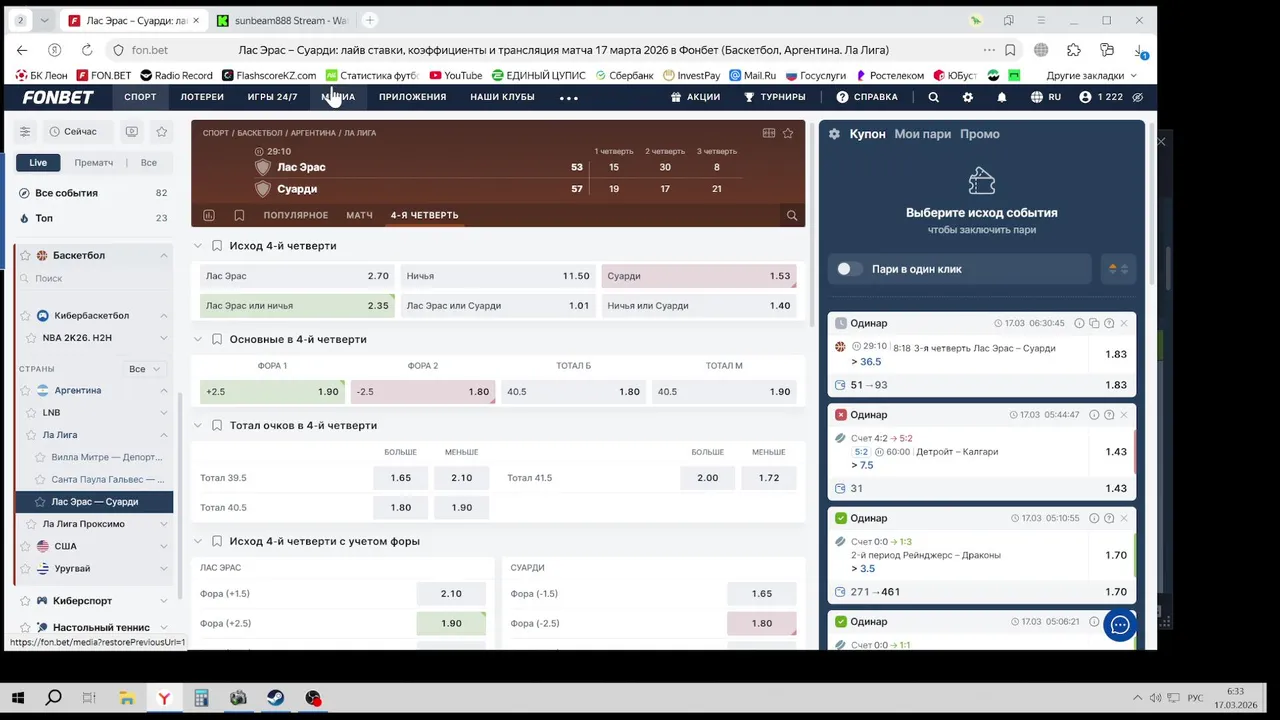Image resolution: width=1280 pixels, height=720 pixels.
Task: Switch to the ПОПУЛЯРНОЕ market tab
Action: click(x=296, y=215)
